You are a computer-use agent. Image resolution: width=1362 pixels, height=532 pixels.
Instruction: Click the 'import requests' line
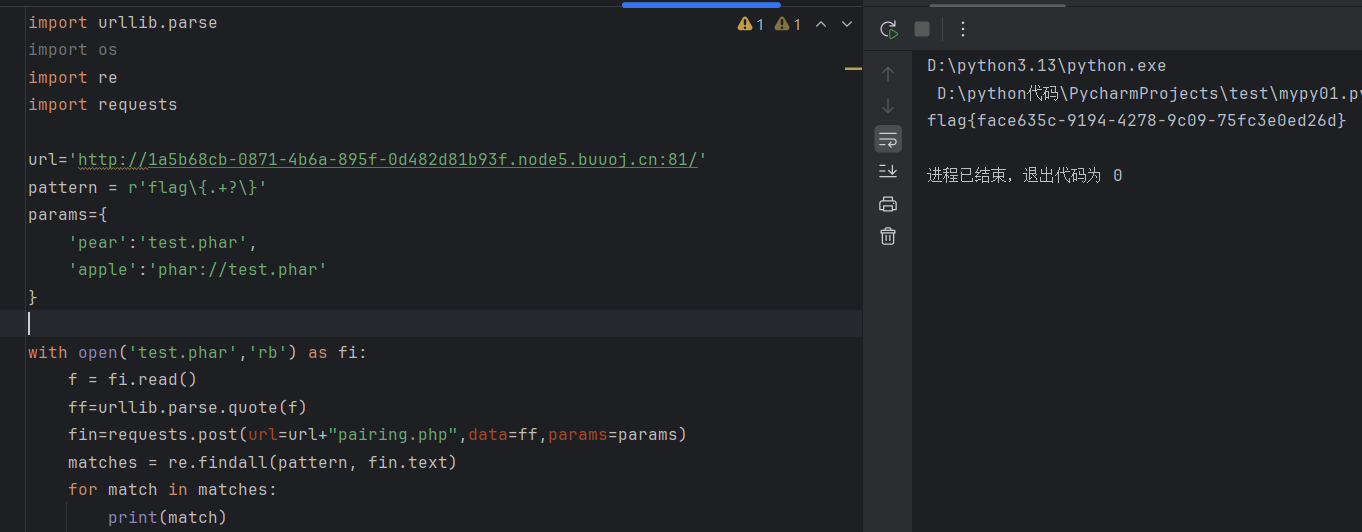tap(102, 105)
